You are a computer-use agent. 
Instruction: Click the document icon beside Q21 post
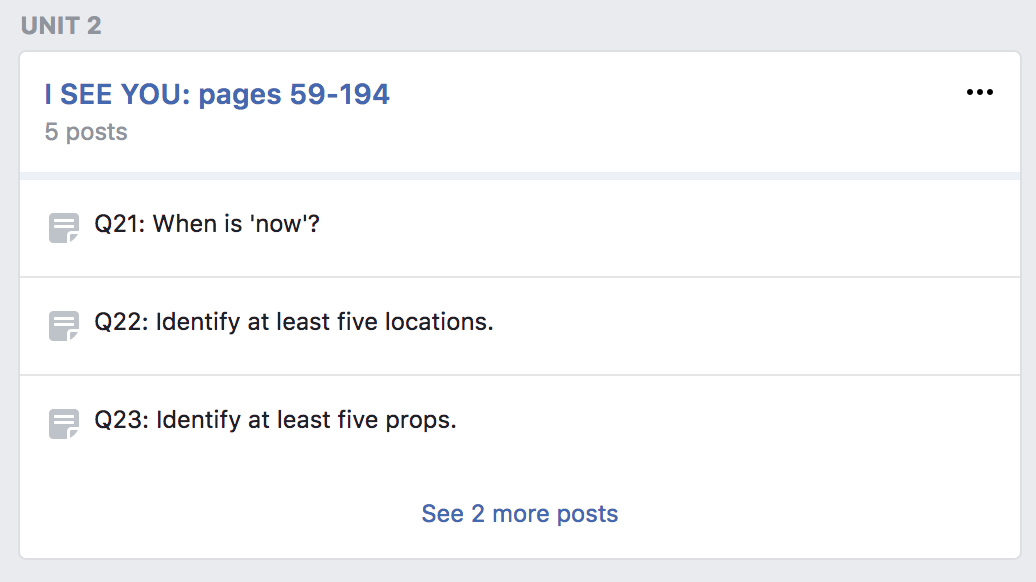pos(64,228)
